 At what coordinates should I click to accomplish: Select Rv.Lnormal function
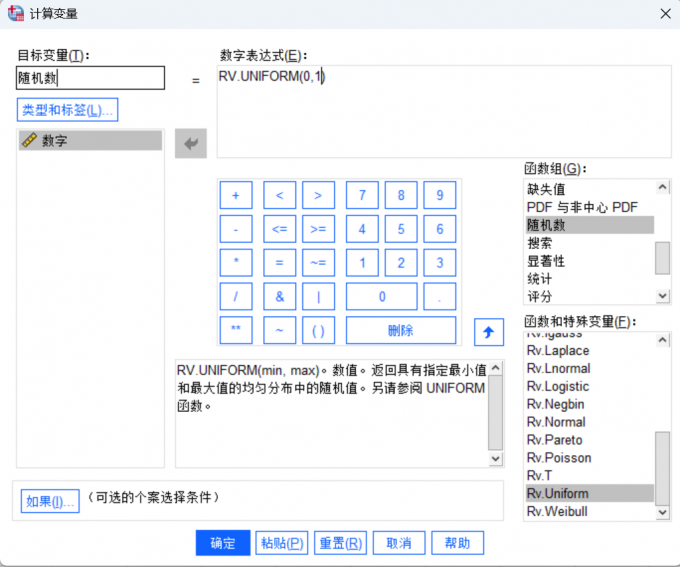[589, 368]
